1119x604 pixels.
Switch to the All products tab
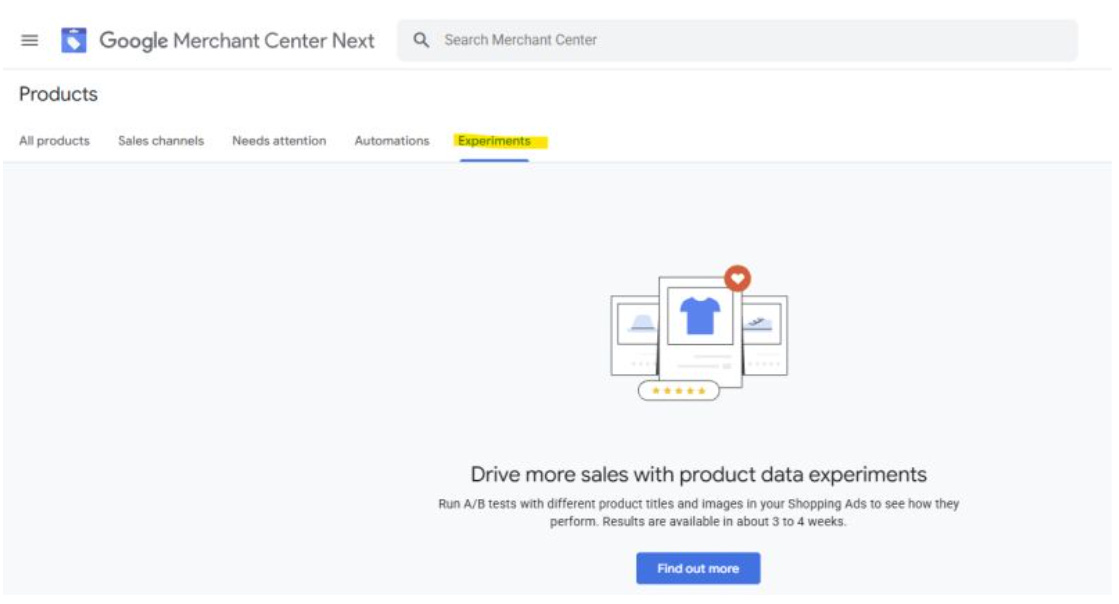point(54,141)
